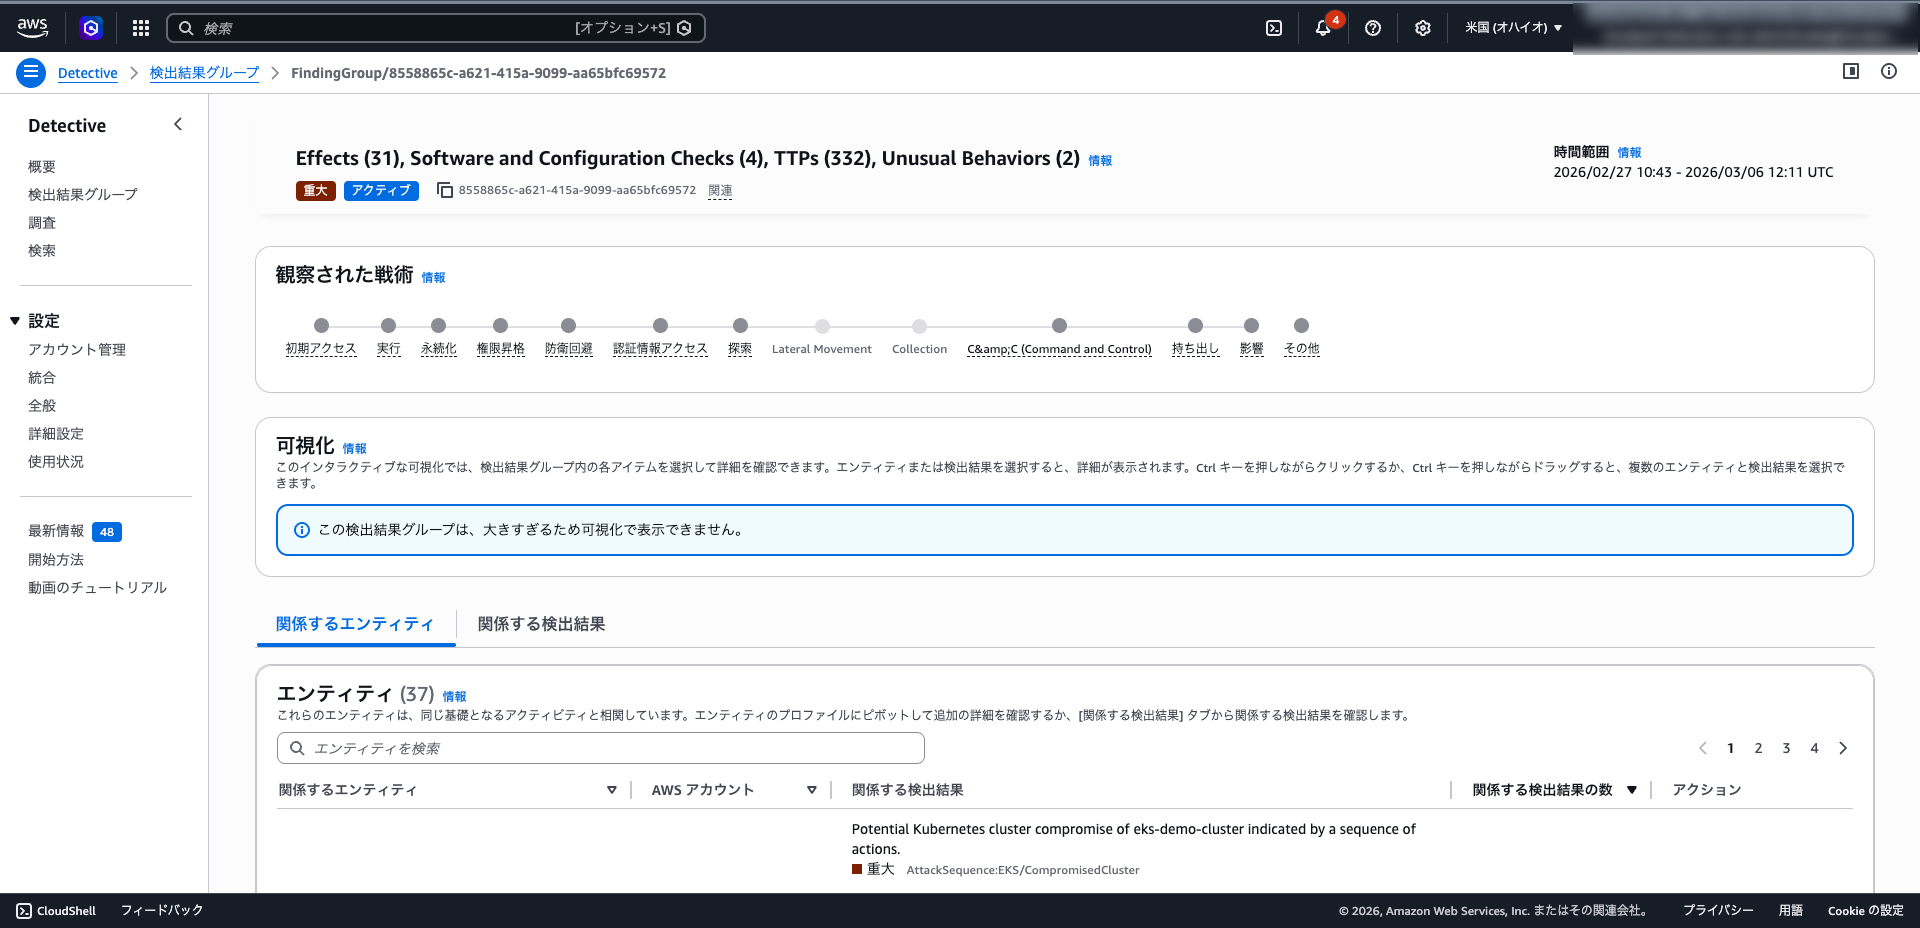The image size is (1920, 928).
Task: Open the settings gear in header
Action: [1423, 28]
